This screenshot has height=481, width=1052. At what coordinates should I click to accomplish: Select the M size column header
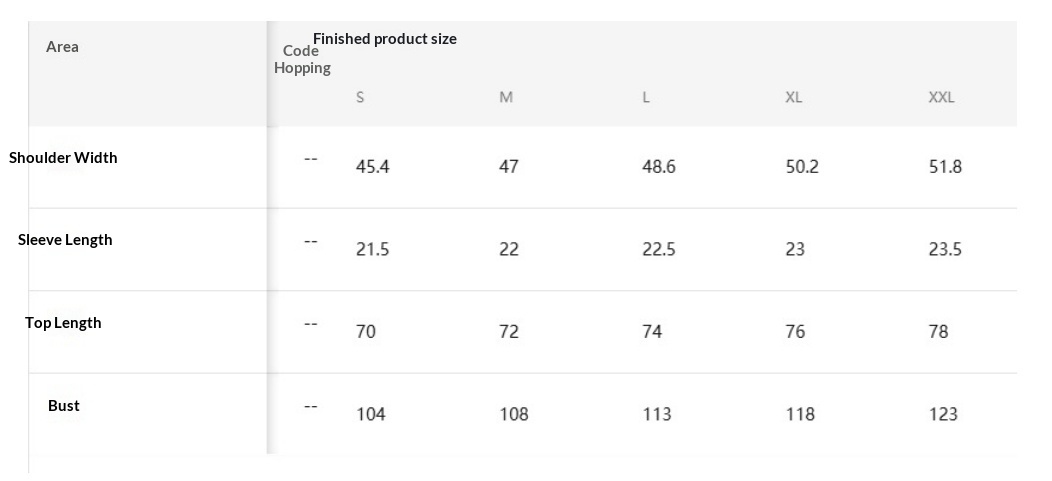click(506, 98)
